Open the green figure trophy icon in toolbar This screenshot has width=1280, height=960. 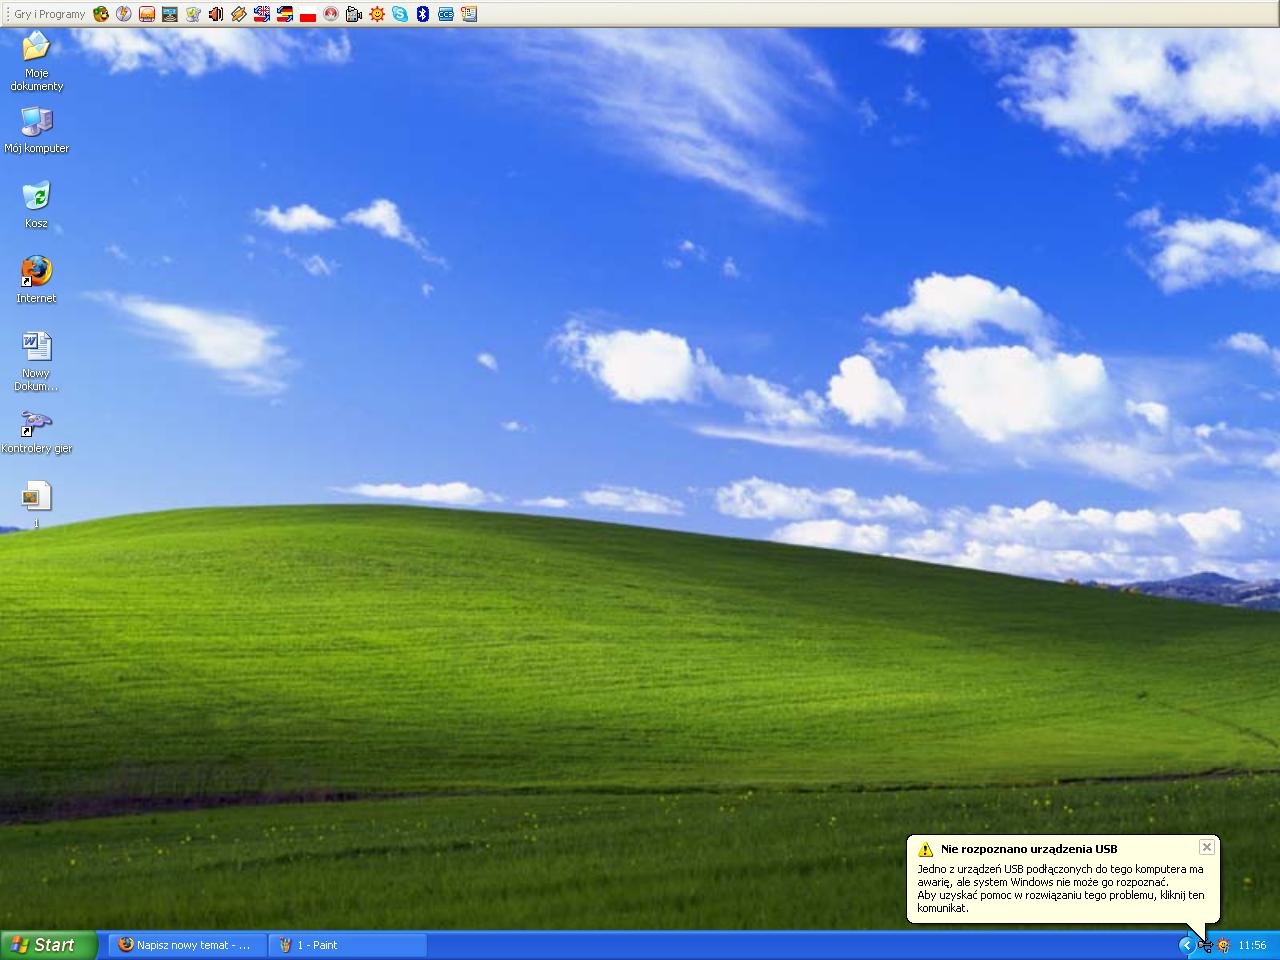[x=193, y=14]
